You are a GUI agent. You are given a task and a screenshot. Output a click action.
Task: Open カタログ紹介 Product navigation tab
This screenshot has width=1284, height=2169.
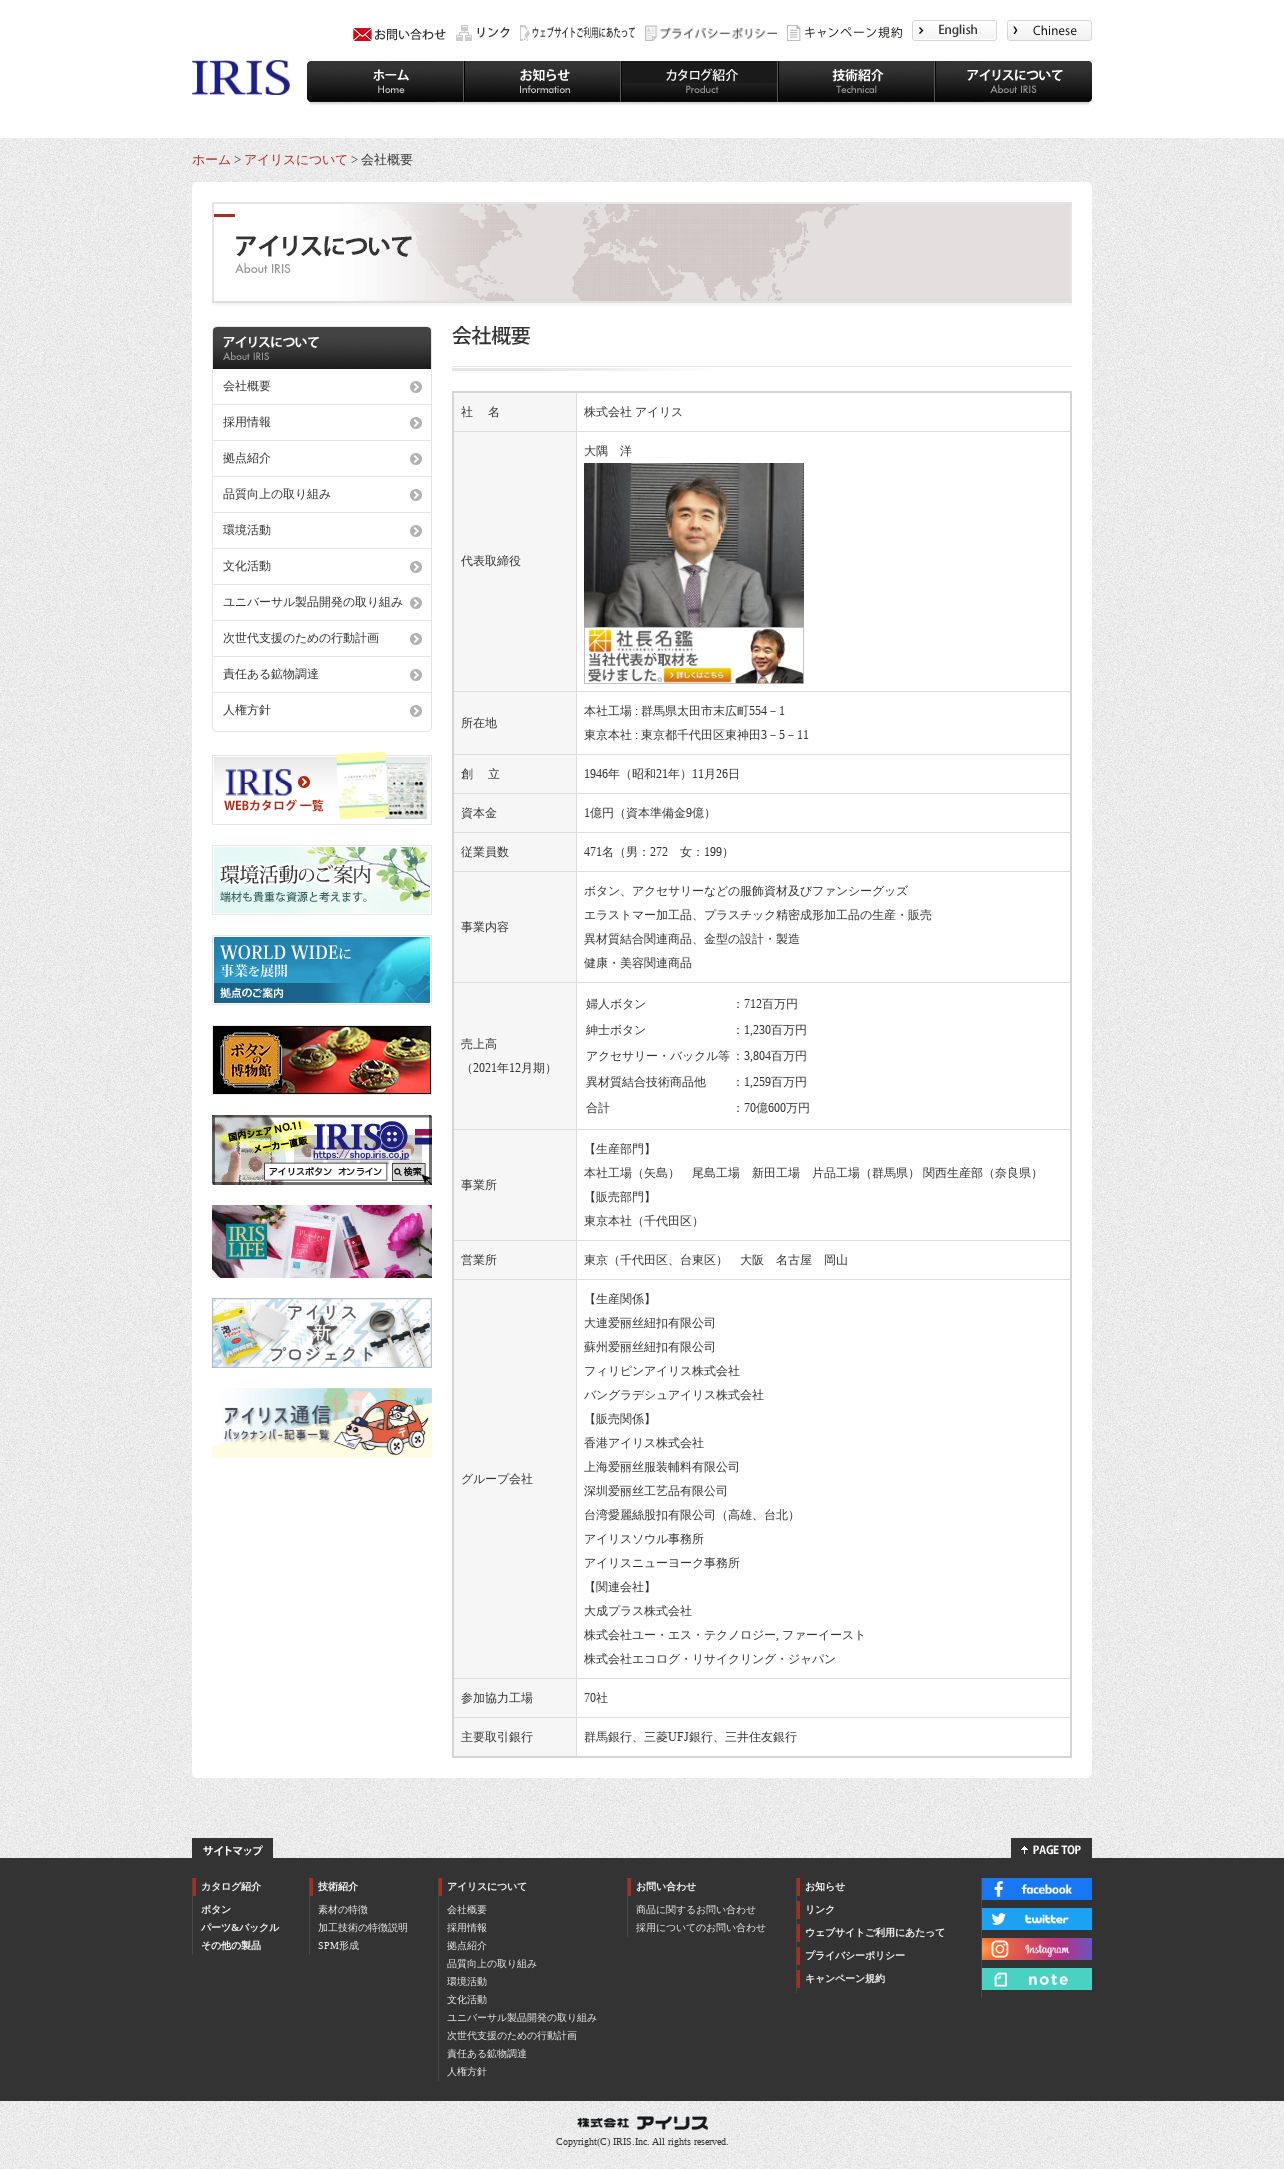[x=700, y=81]
